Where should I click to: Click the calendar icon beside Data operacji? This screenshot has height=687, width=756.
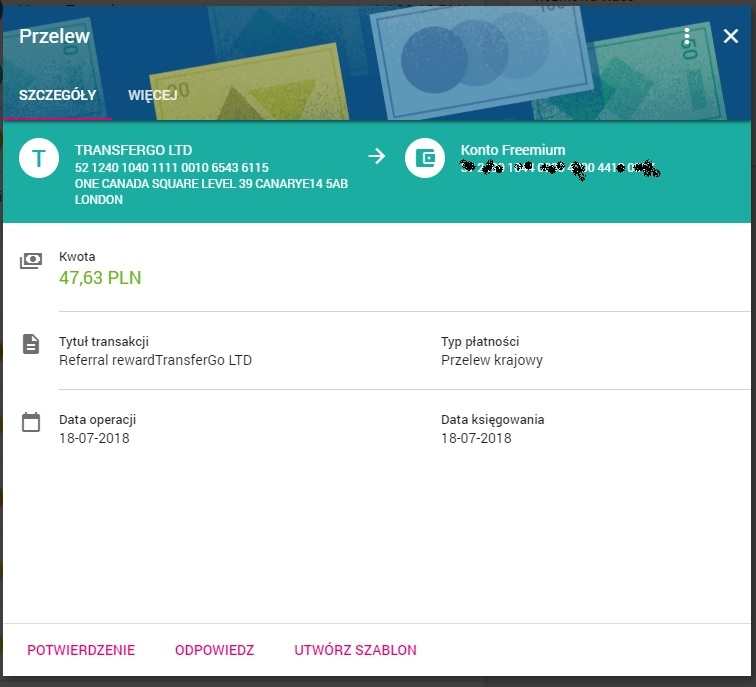[x=31, y=422]
